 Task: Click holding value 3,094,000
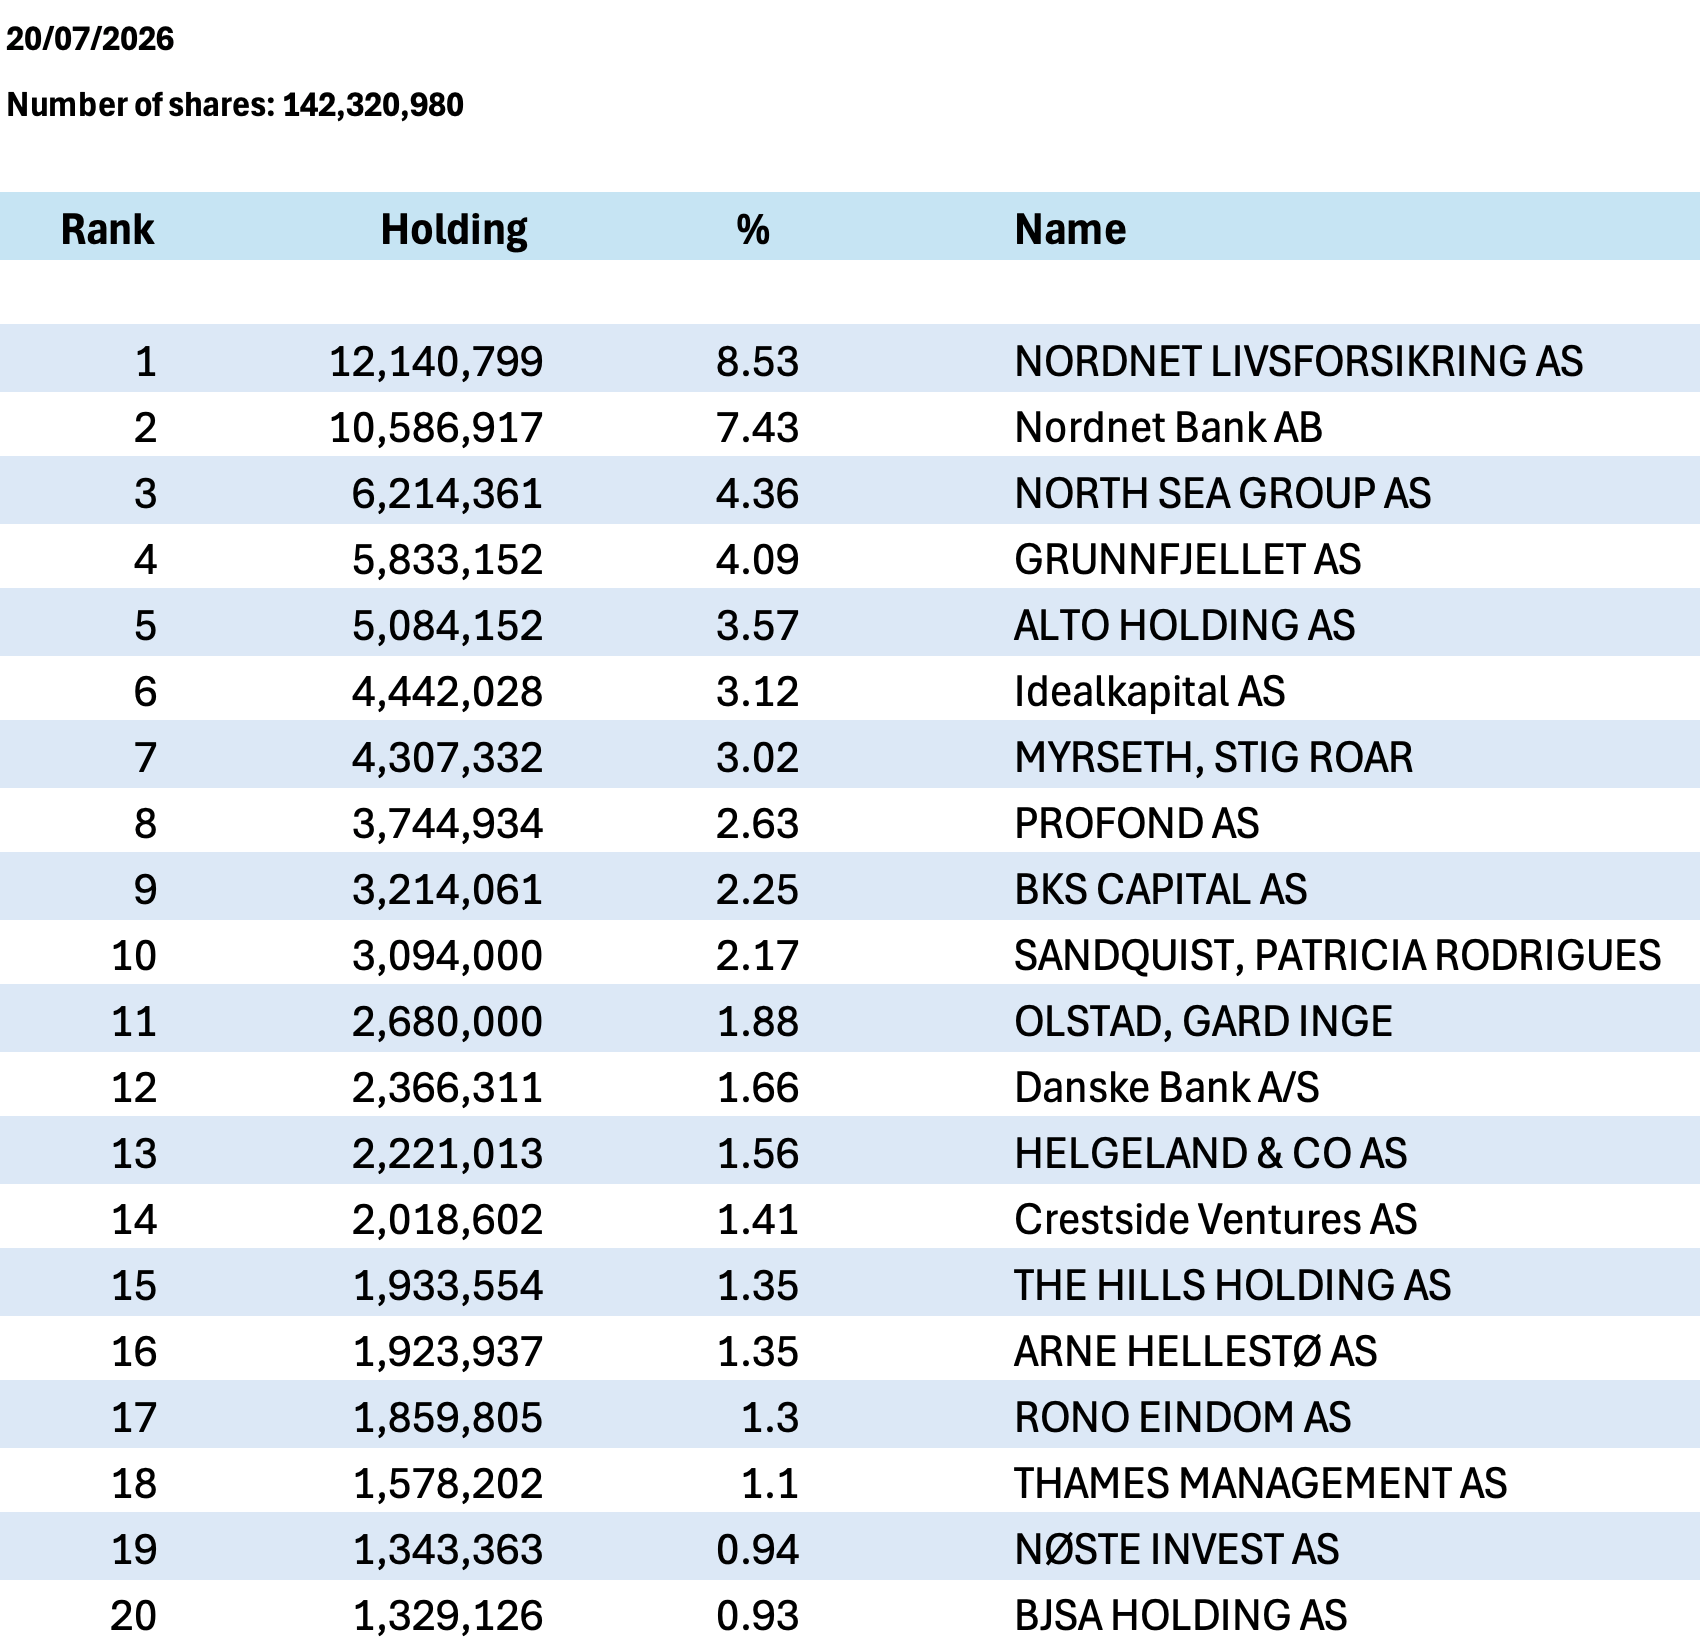447,955
